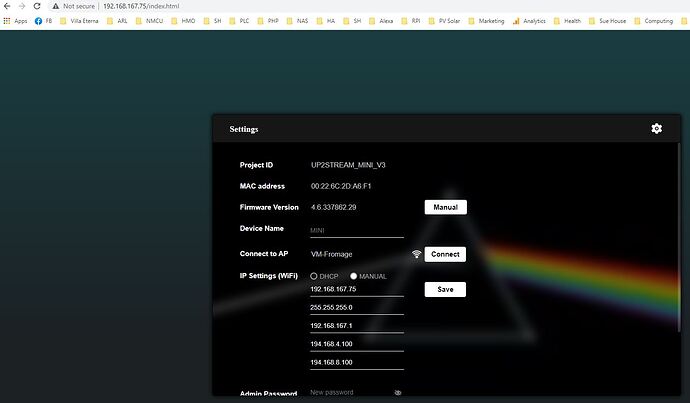Go back with browser back arrow

pyautogui.click(x=7, y=6)
